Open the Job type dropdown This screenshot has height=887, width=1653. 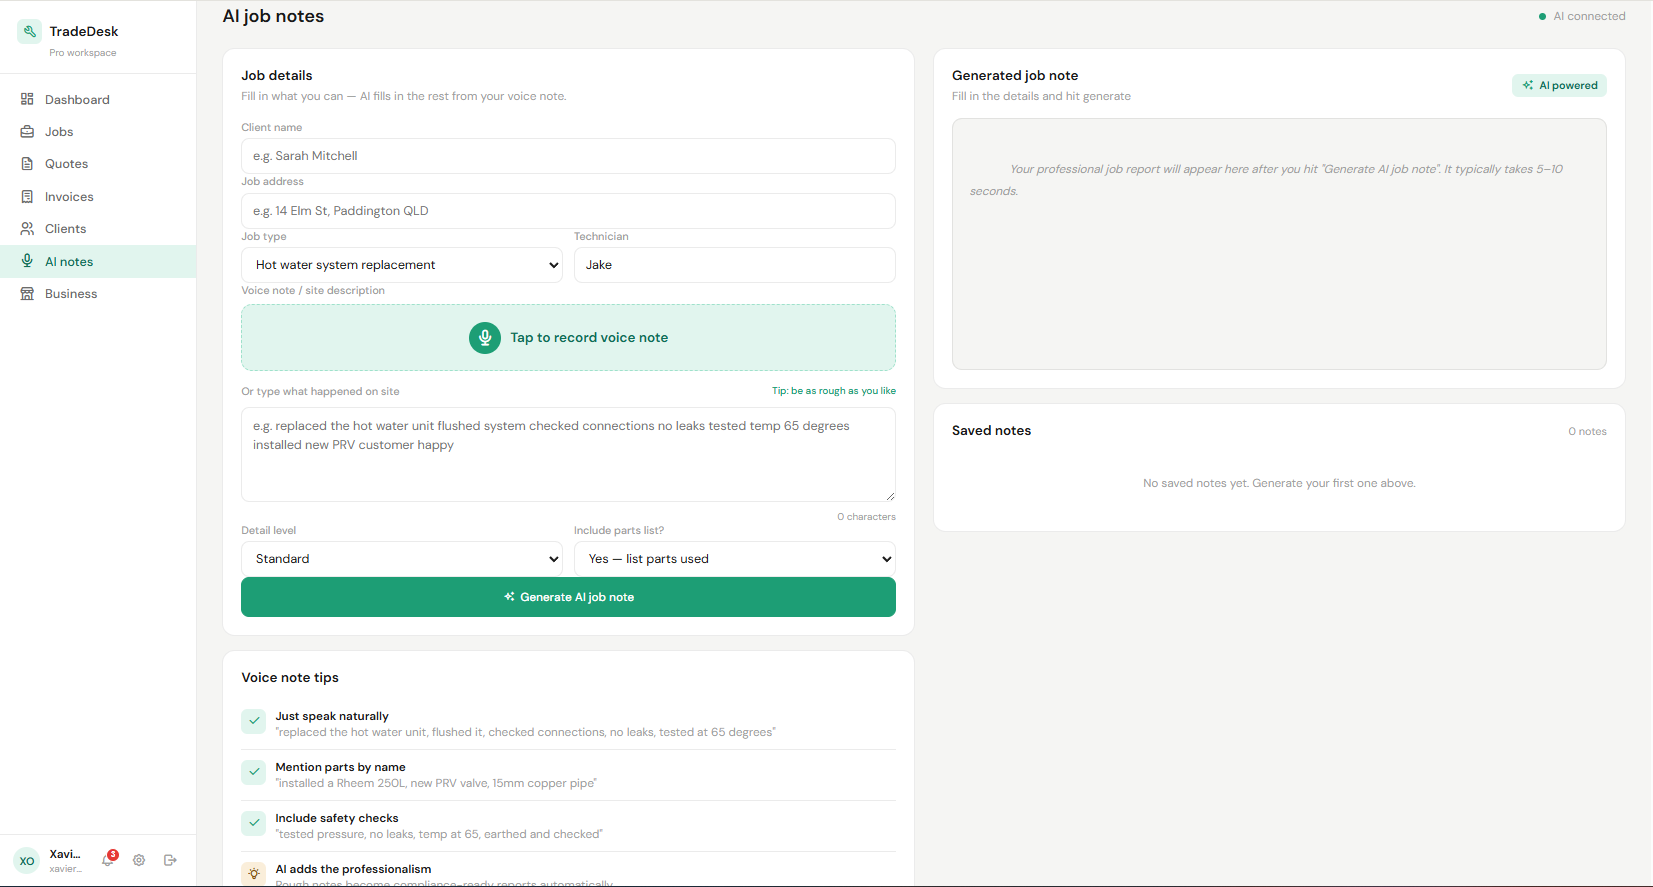coord(402,265)
